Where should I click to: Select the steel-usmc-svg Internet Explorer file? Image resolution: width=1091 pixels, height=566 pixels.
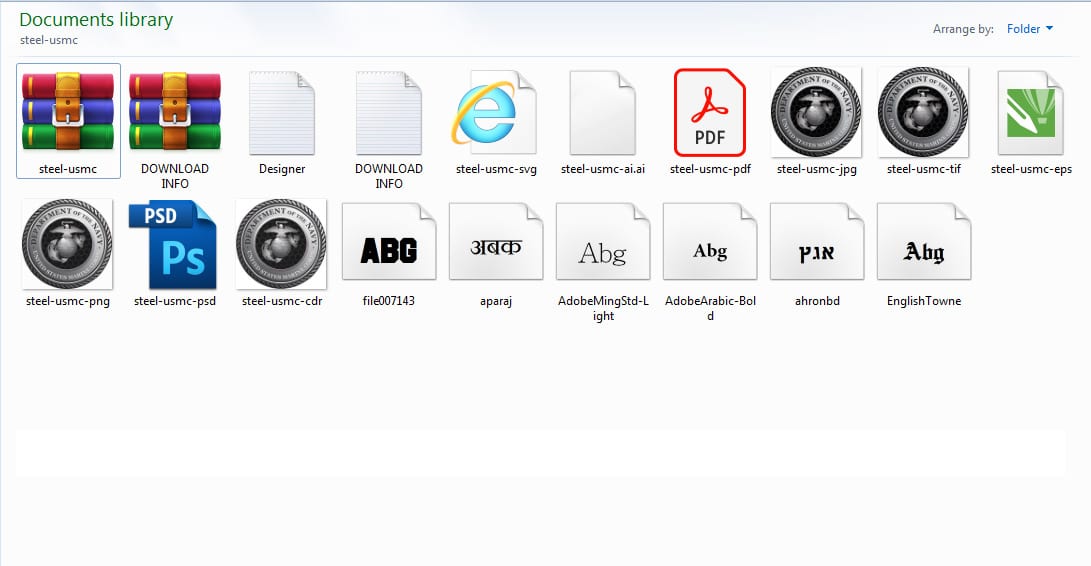(496, 112)
